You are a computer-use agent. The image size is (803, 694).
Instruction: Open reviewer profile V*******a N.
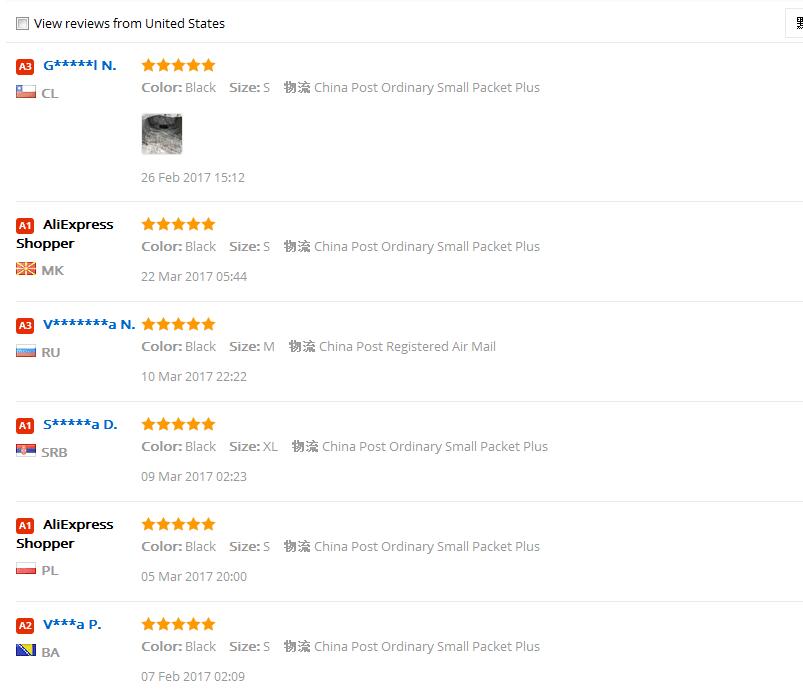click(88, 324)
